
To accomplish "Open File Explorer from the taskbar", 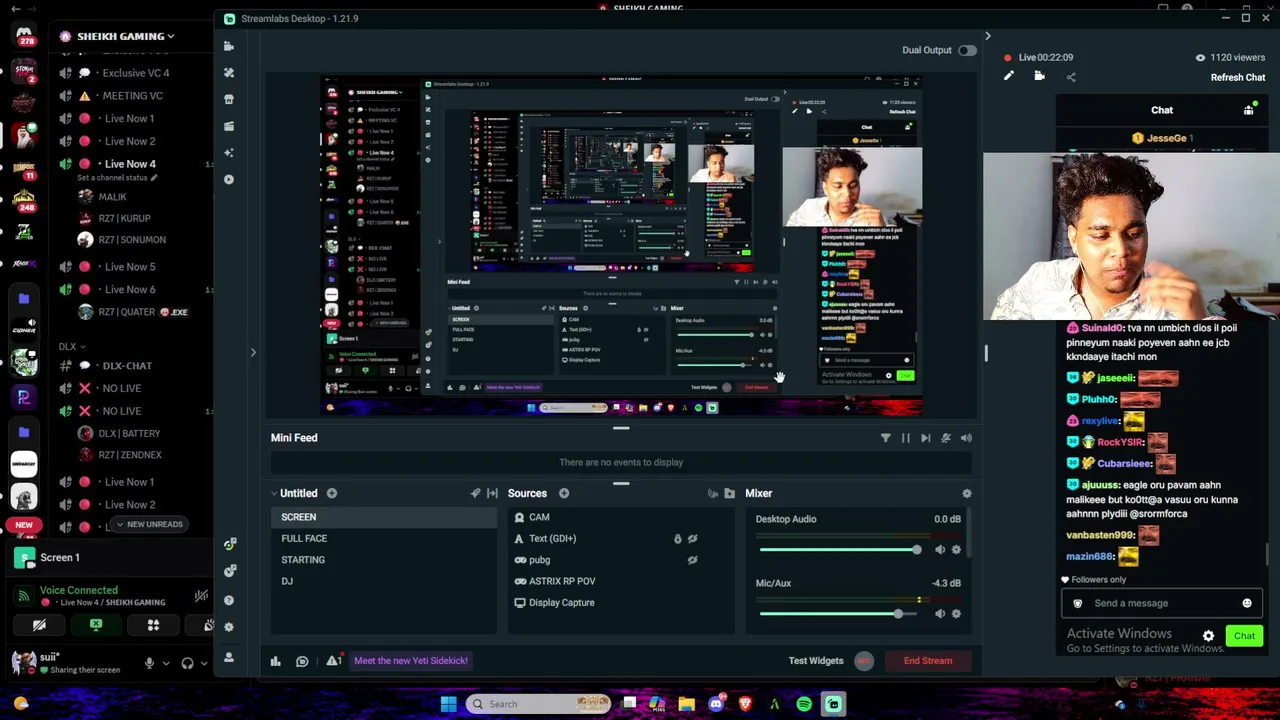I will click(x=686, y=704).
